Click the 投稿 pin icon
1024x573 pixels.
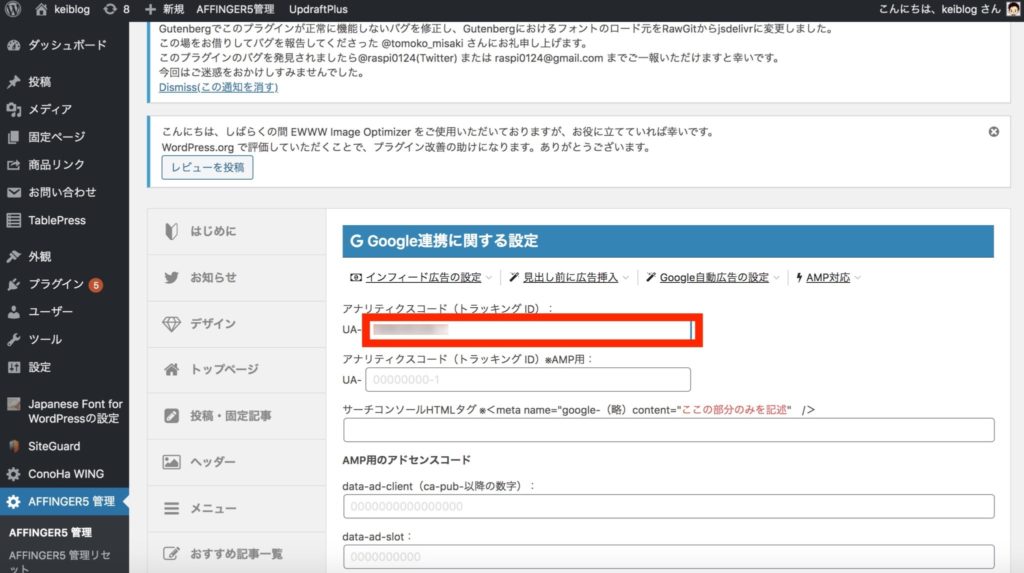tap(14, 82)
